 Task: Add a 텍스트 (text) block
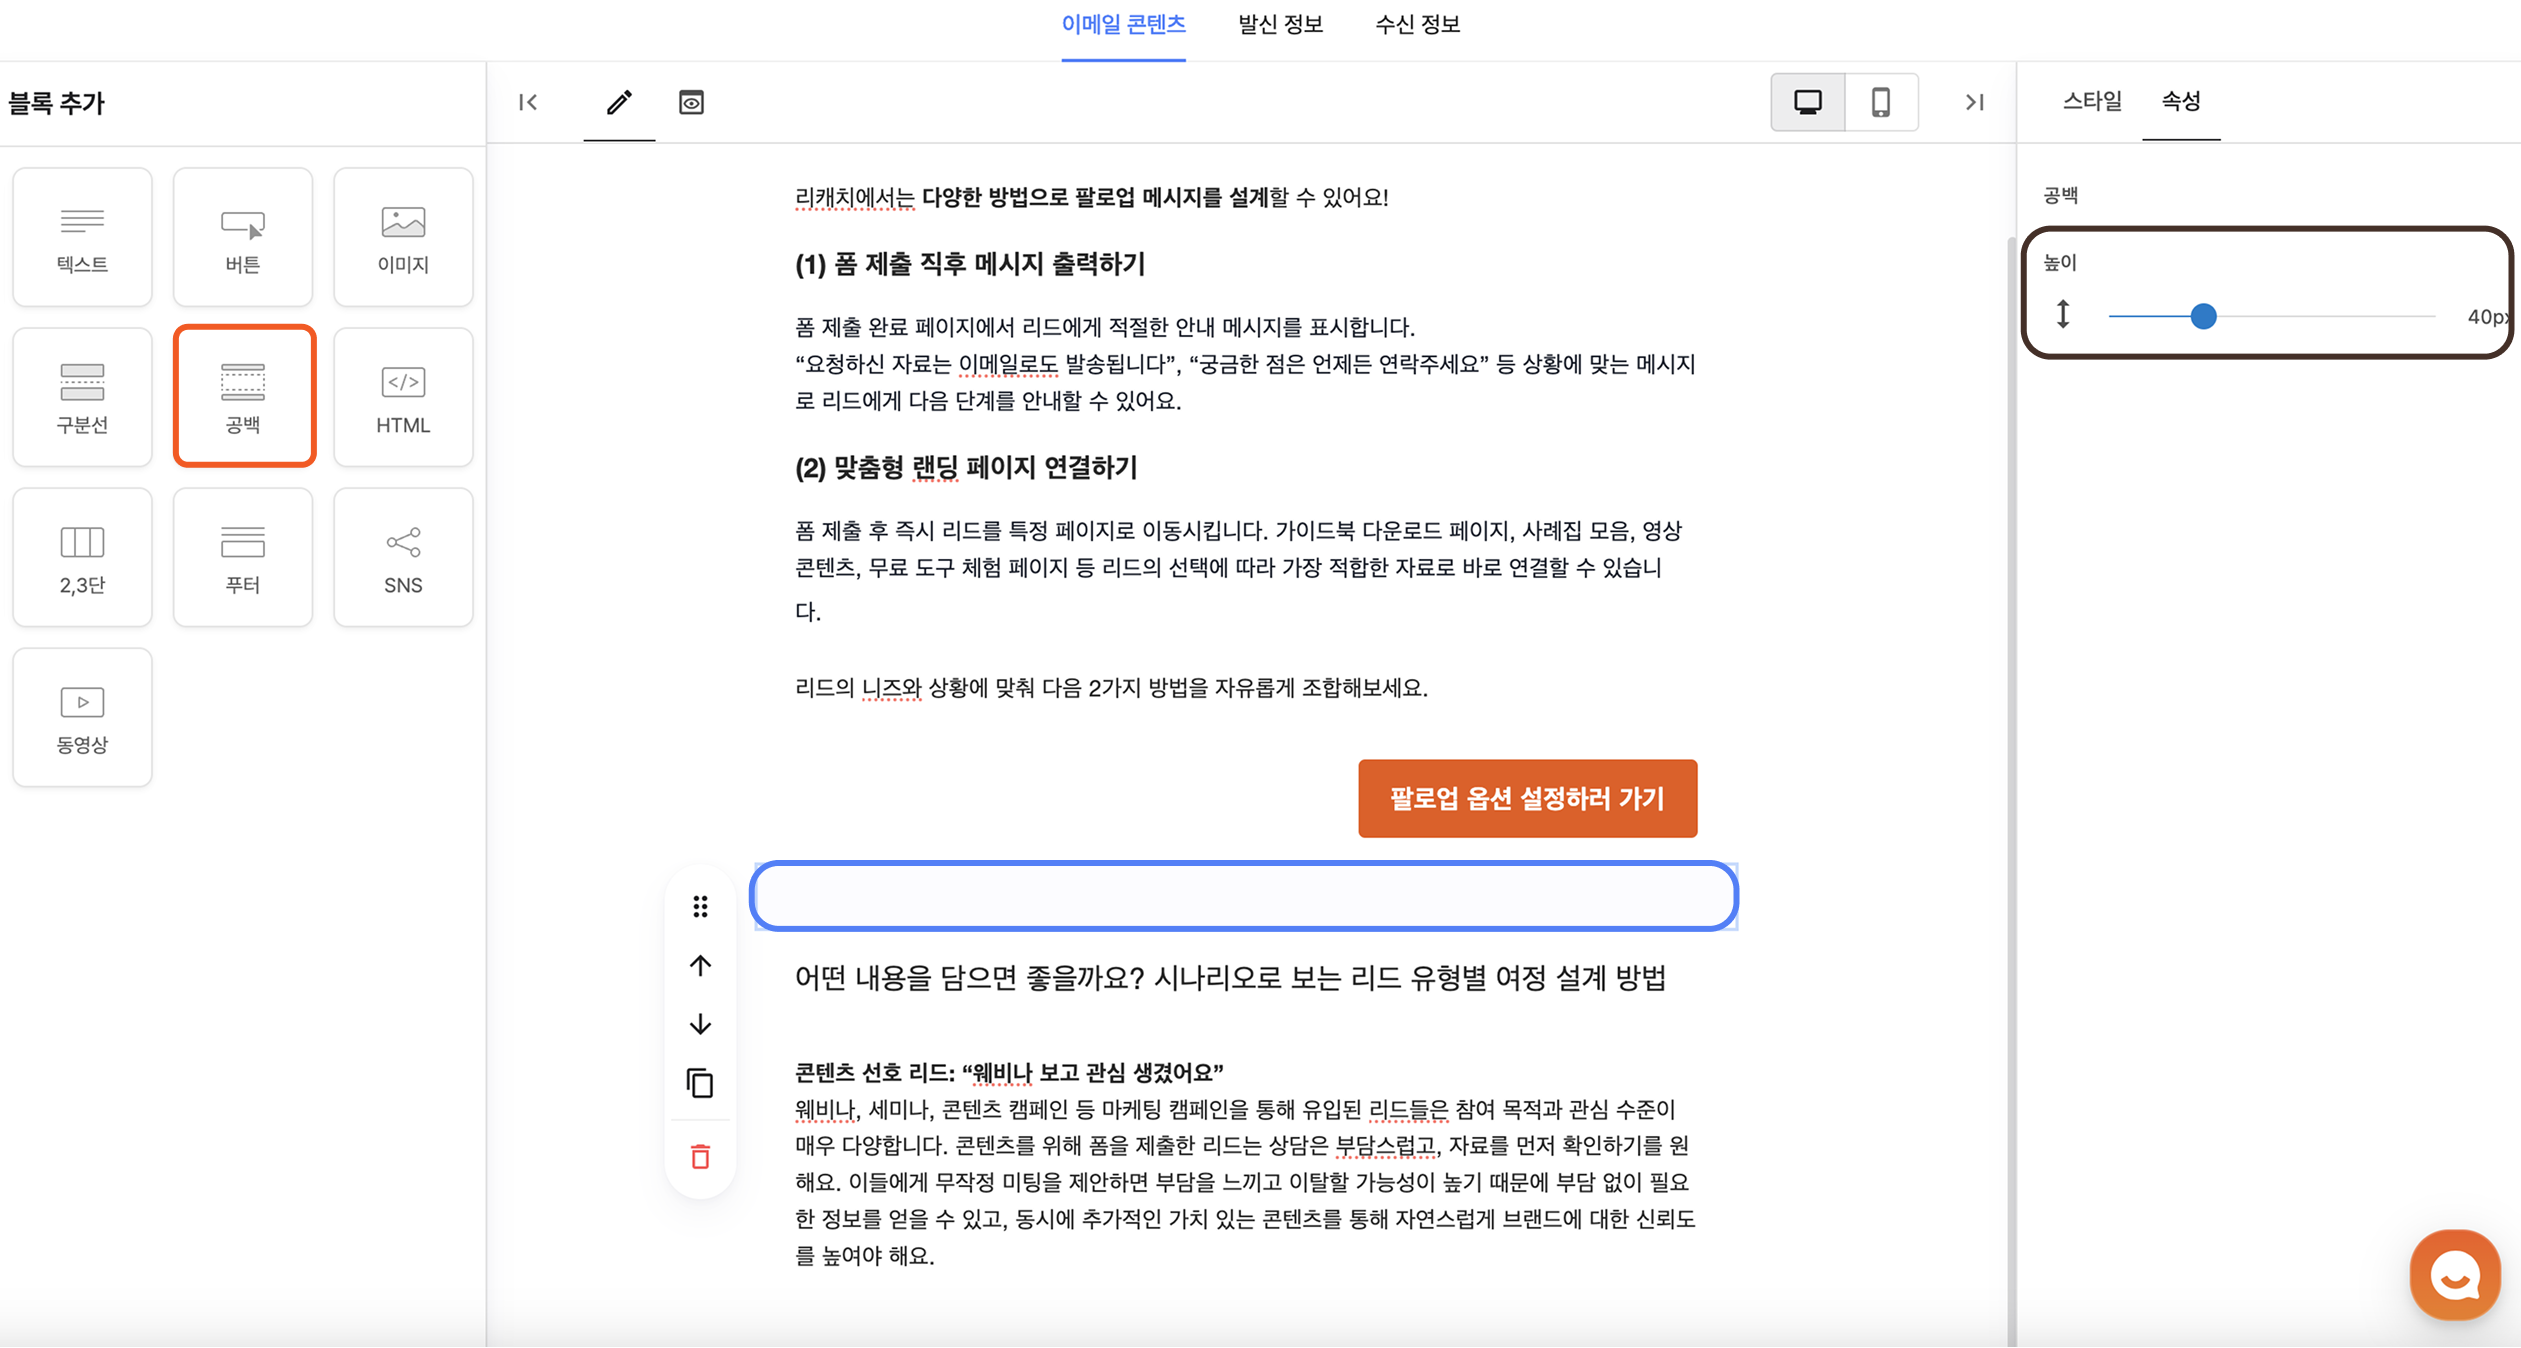coord(82,237)
